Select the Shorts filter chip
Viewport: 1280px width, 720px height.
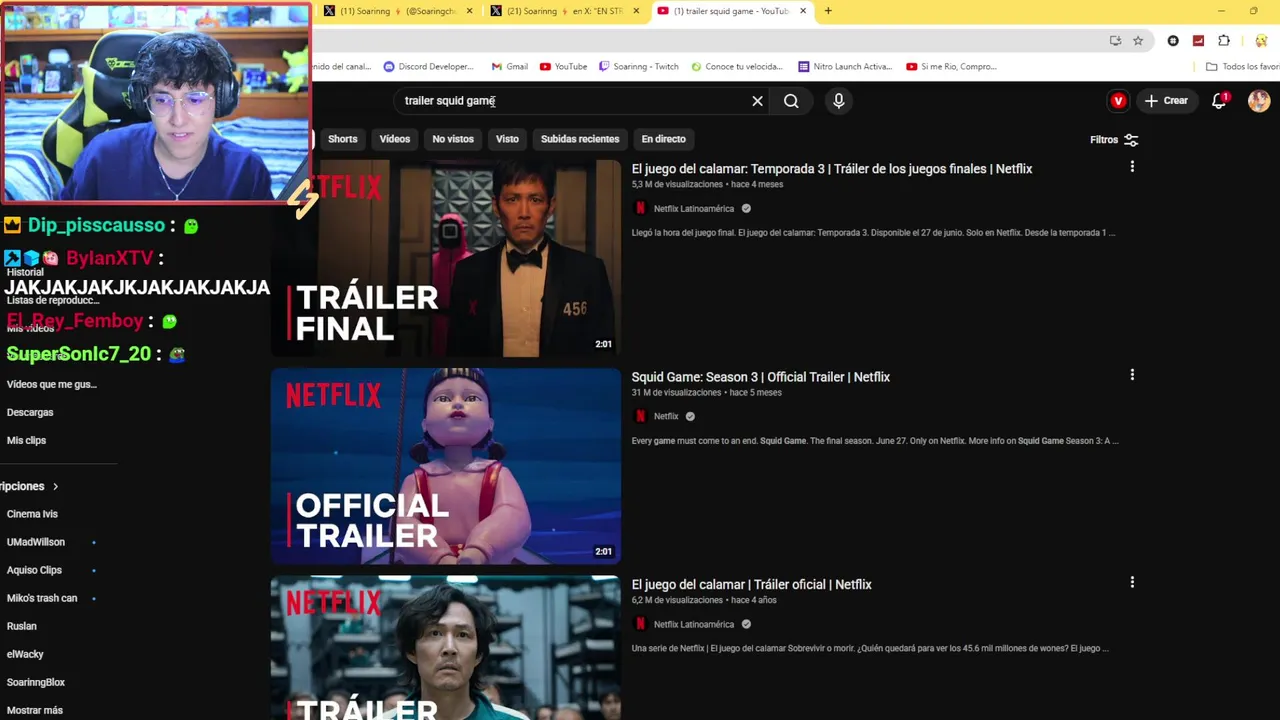tap(343, 139)
